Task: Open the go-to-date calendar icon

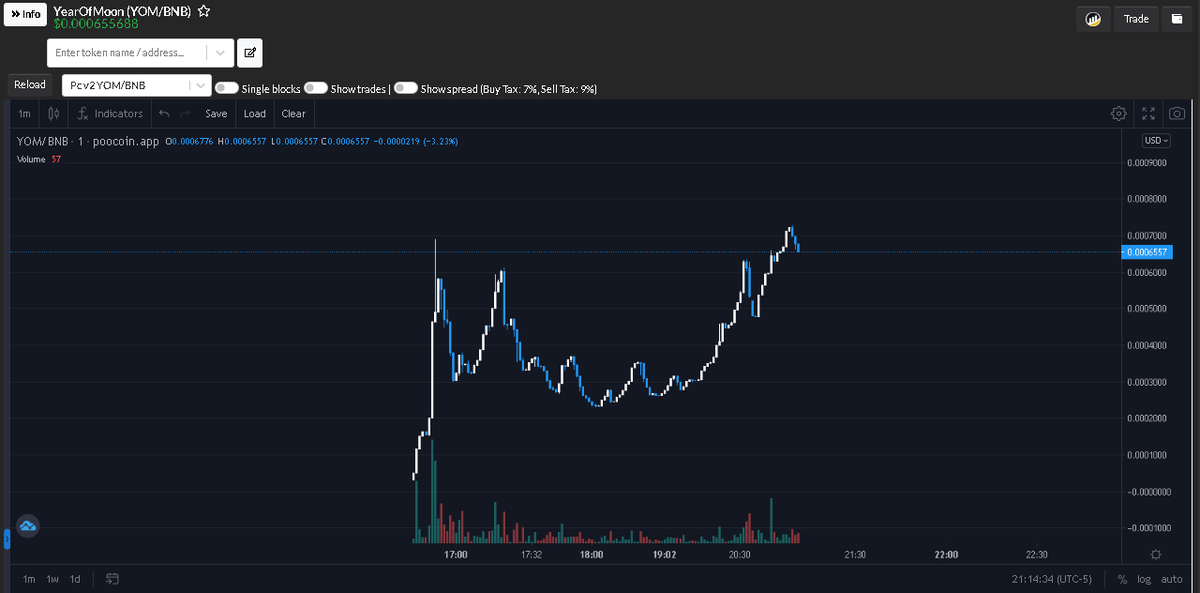Action: click(112, 579)
